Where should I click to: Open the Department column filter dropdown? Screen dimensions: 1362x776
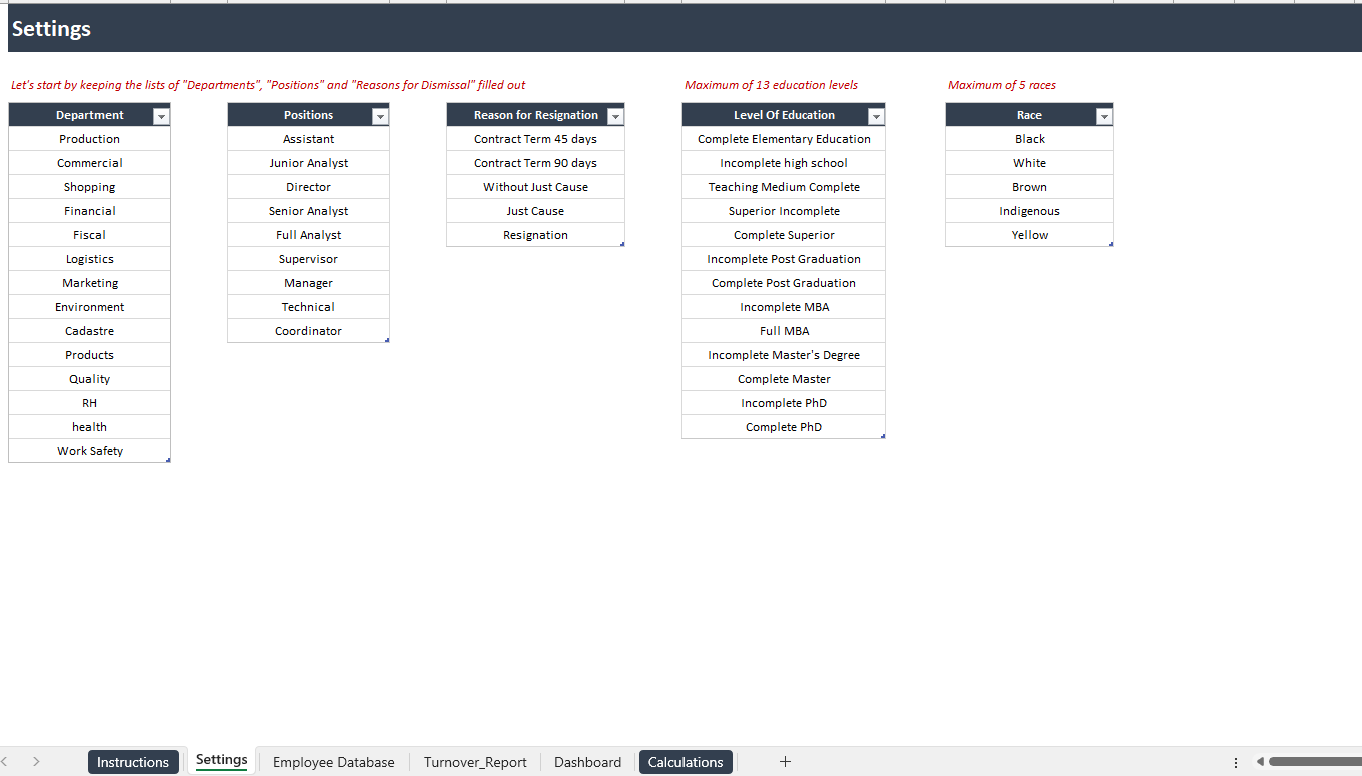[x=160, y=115]
